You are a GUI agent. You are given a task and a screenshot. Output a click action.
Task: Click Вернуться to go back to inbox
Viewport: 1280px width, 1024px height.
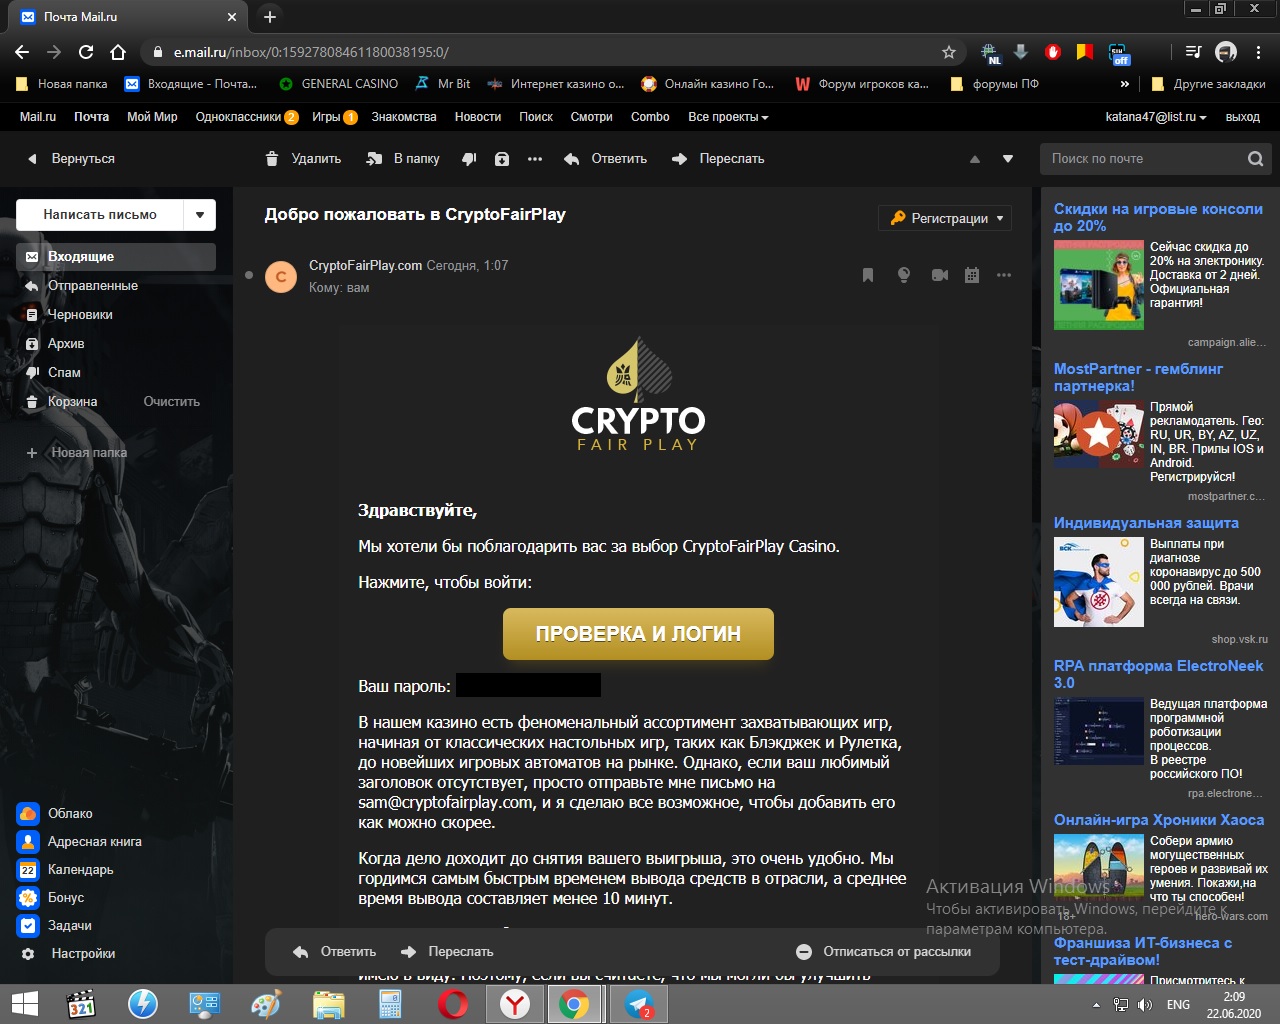[x=71, y=159]
